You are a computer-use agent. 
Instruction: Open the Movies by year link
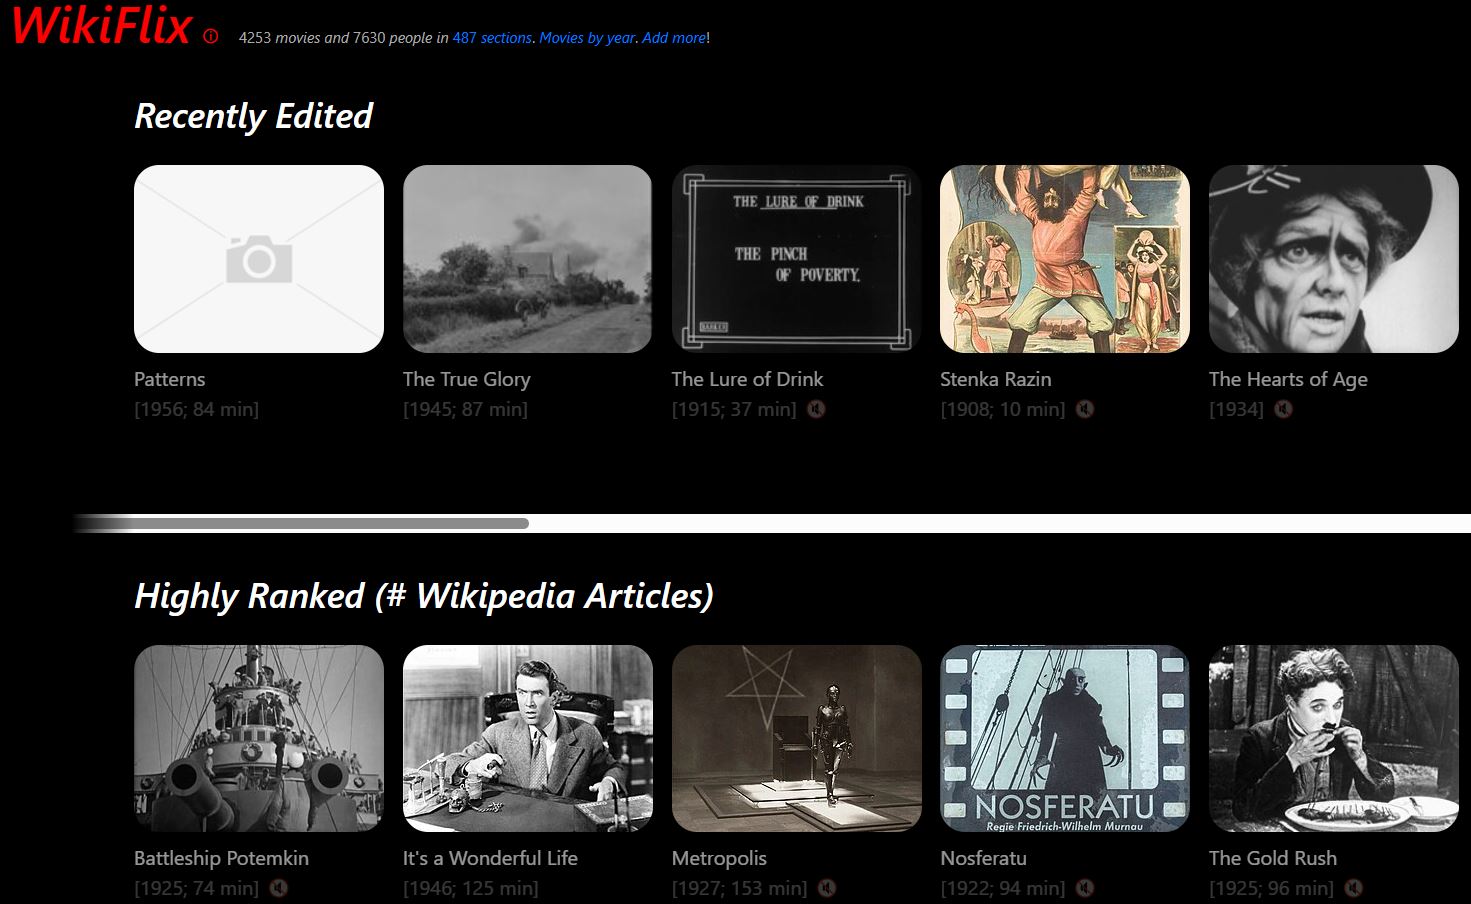pyautogui.click(x=587, y=37)
